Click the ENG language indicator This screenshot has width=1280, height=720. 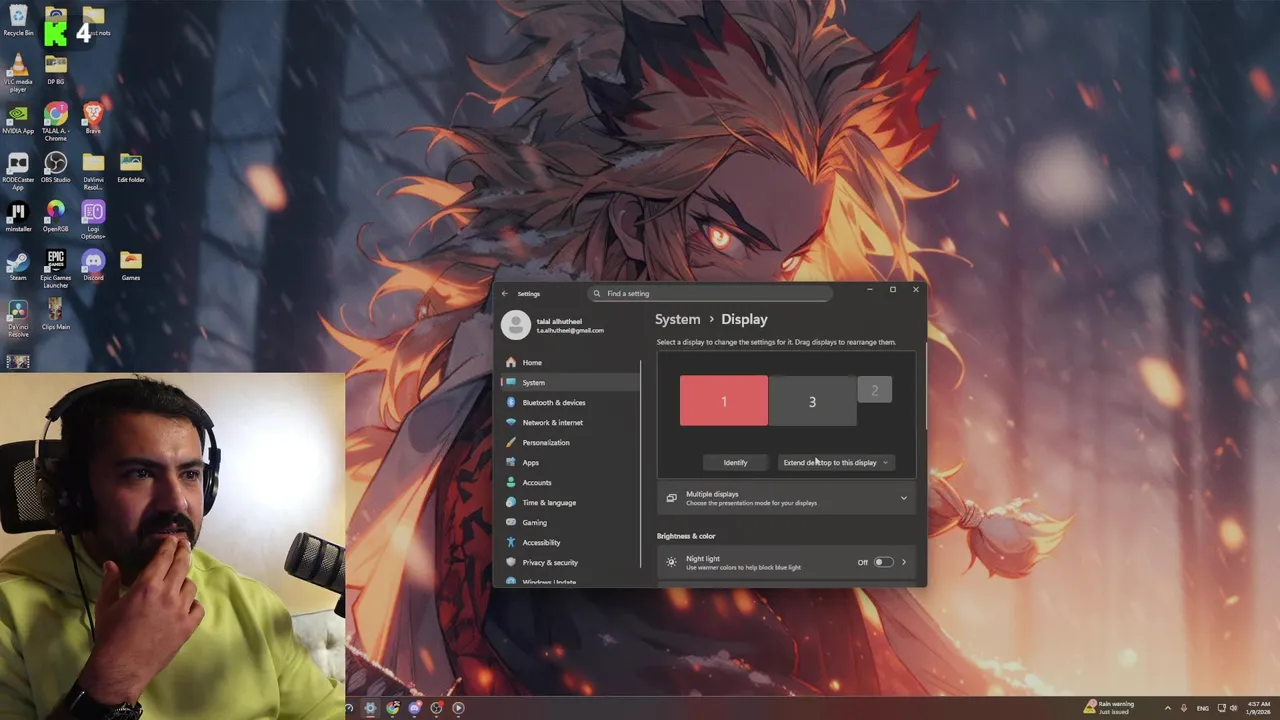(x=1203, y=708)
